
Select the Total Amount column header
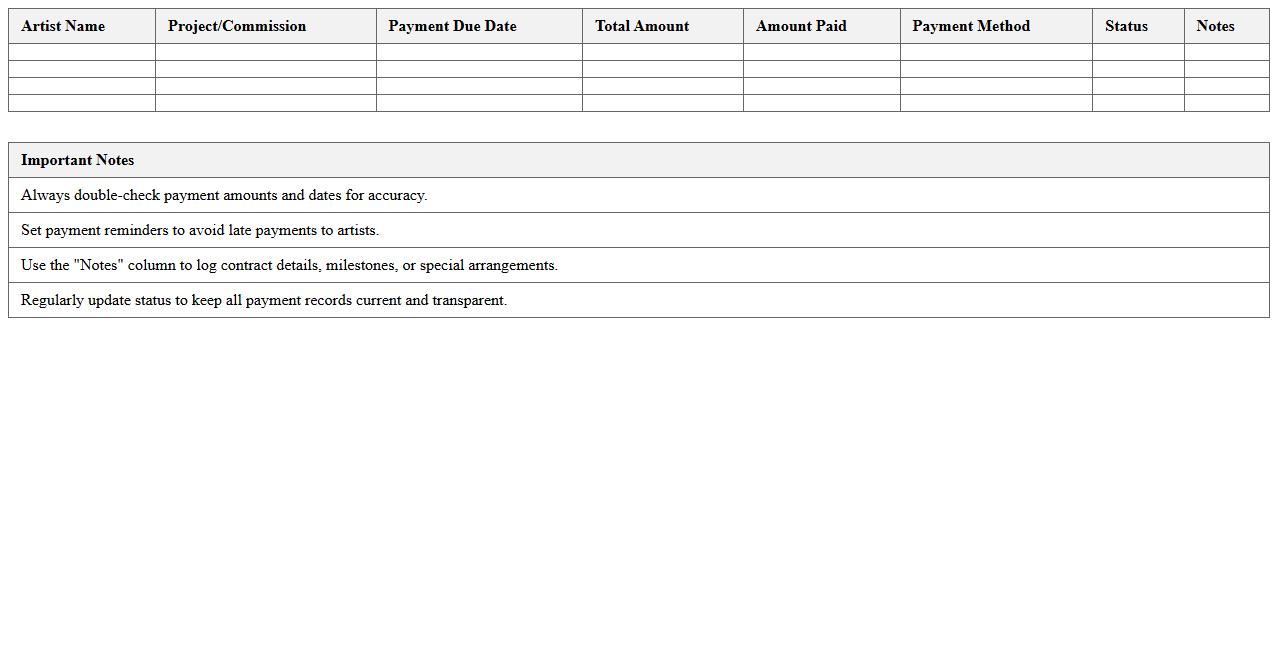(x=642, y=26)
